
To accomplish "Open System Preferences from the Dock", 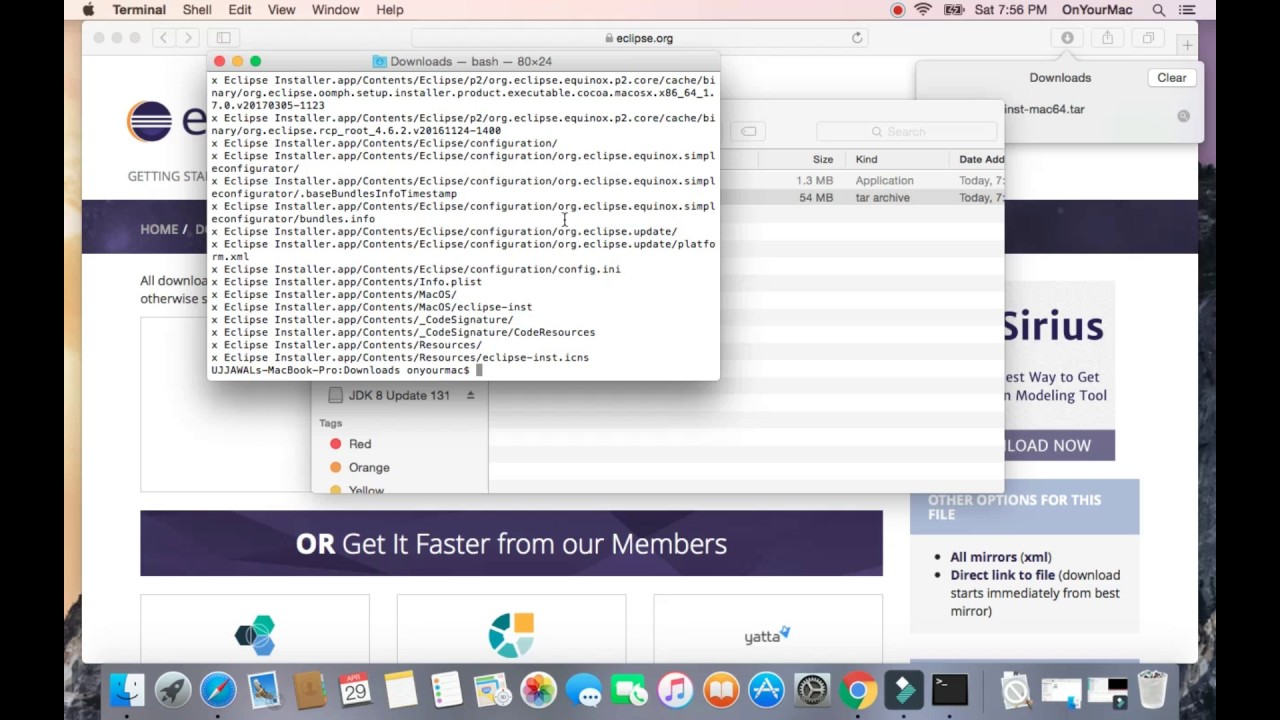I will pyautogui.click(x=812, y=690).
